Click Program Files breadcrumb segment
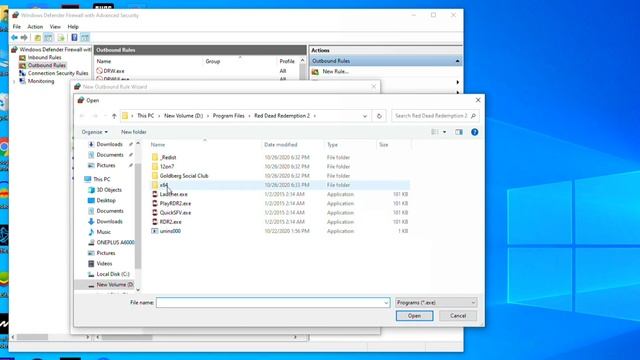 click(229, 116)
